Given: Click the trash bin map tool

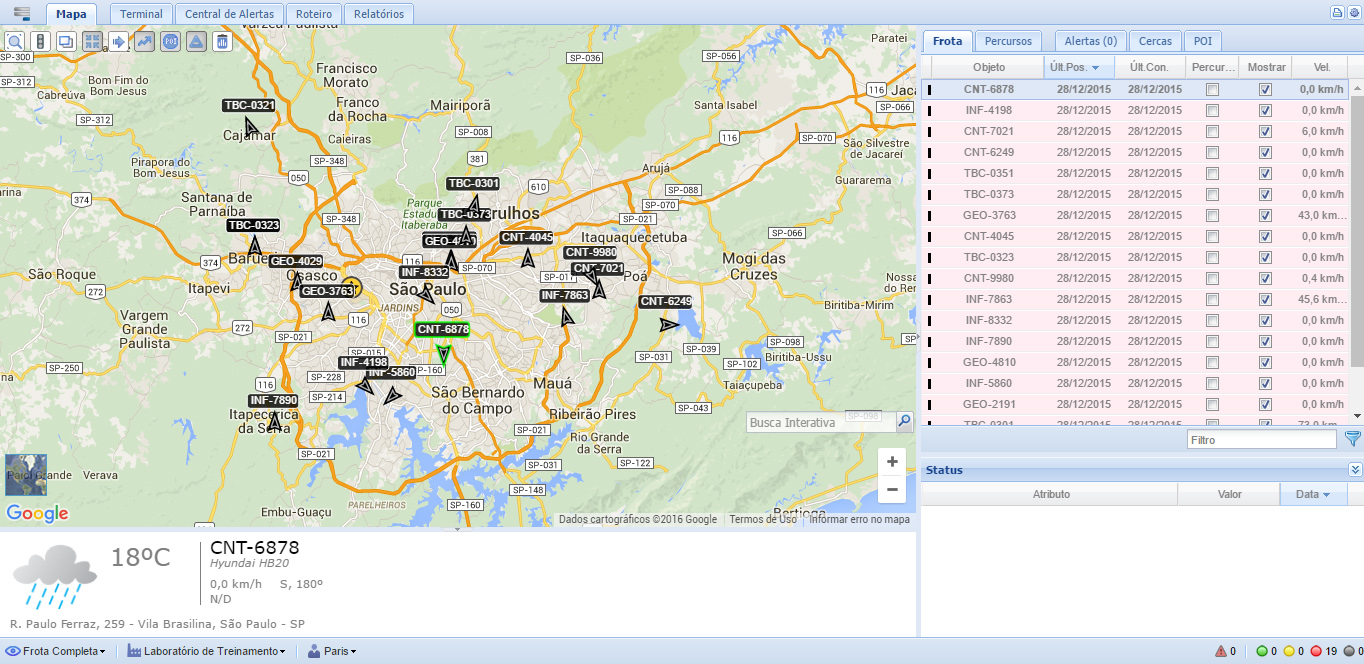Looking at the screenshot, I should tap(223, 41).
